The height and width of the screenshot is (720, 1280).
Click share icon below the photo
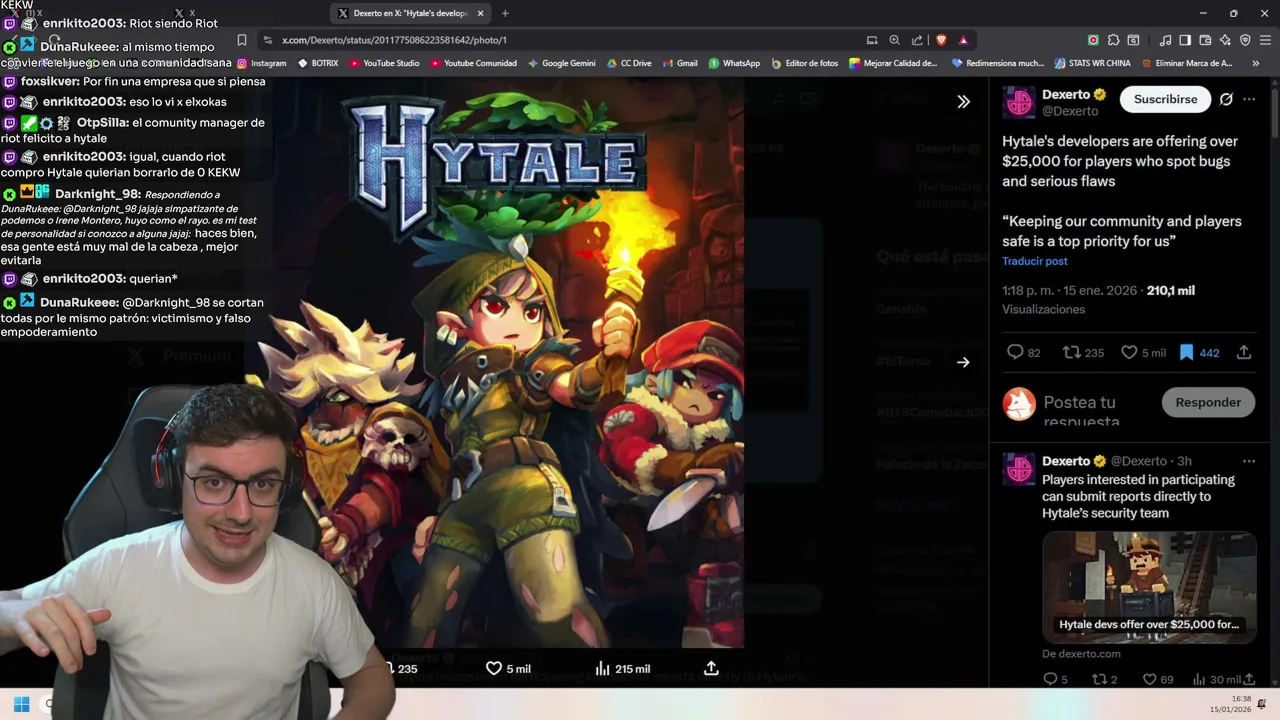711,668
